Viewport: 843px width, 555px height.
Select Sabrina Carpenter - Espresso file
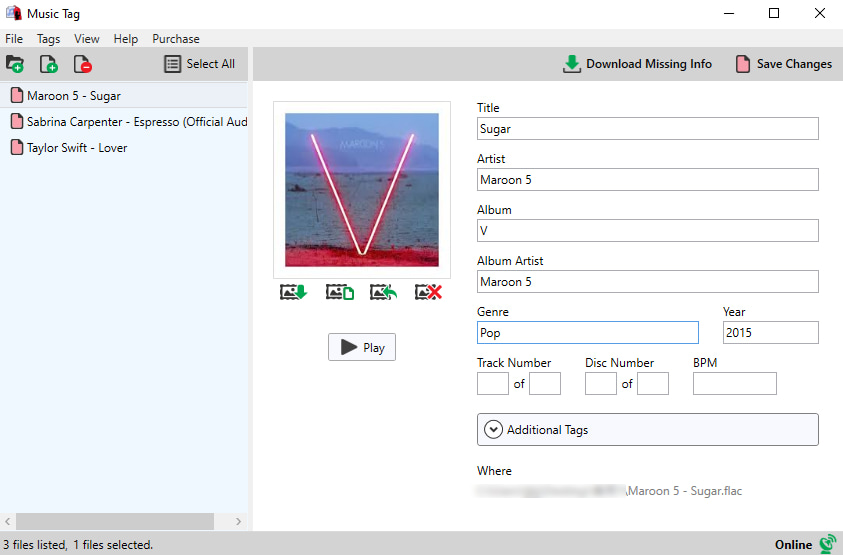(124, 122)
